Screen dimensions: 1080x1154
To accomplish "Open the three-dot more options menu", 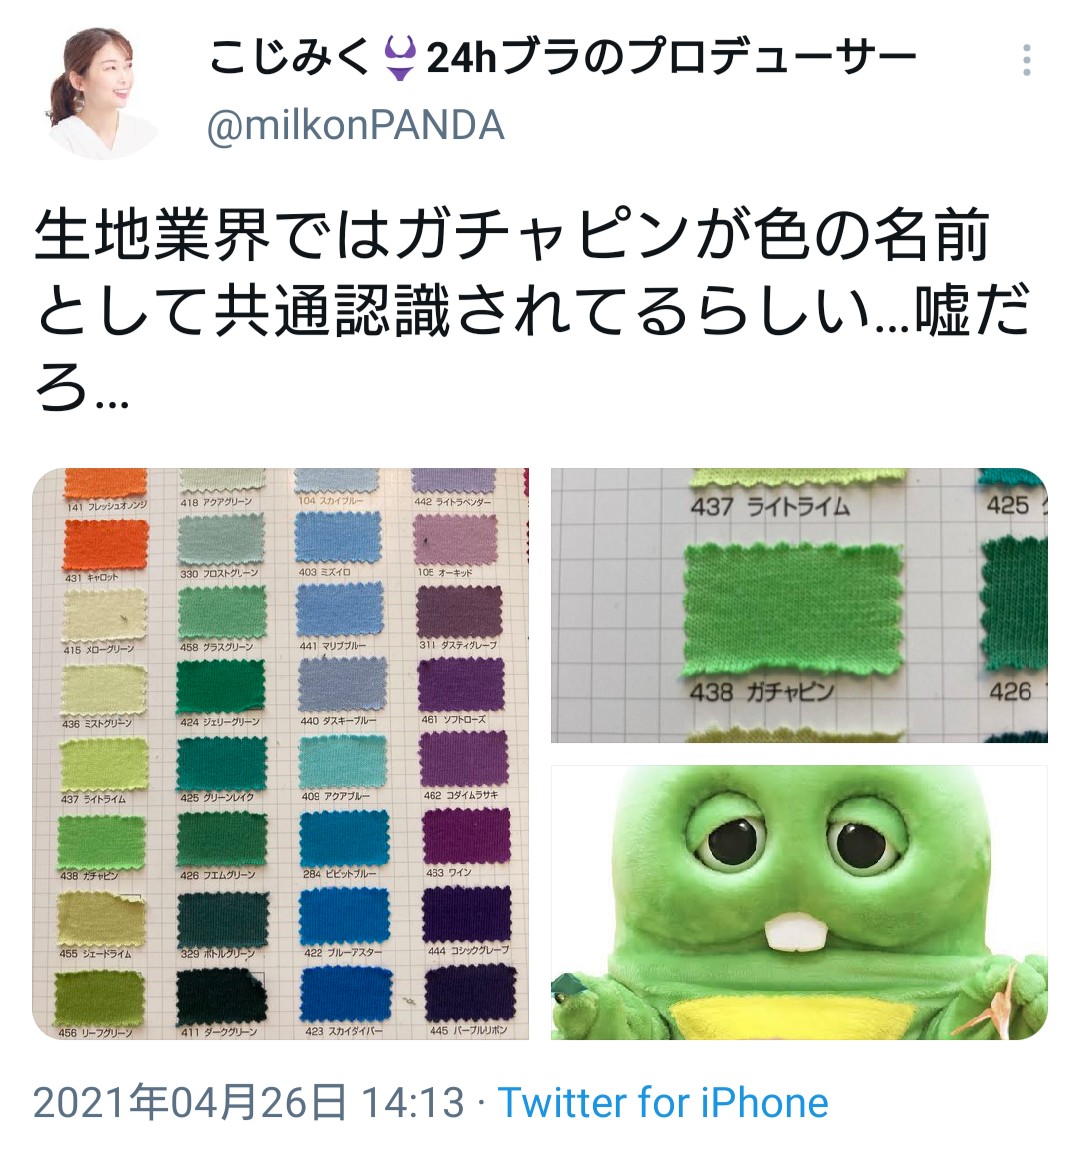I will [1026, 60].
